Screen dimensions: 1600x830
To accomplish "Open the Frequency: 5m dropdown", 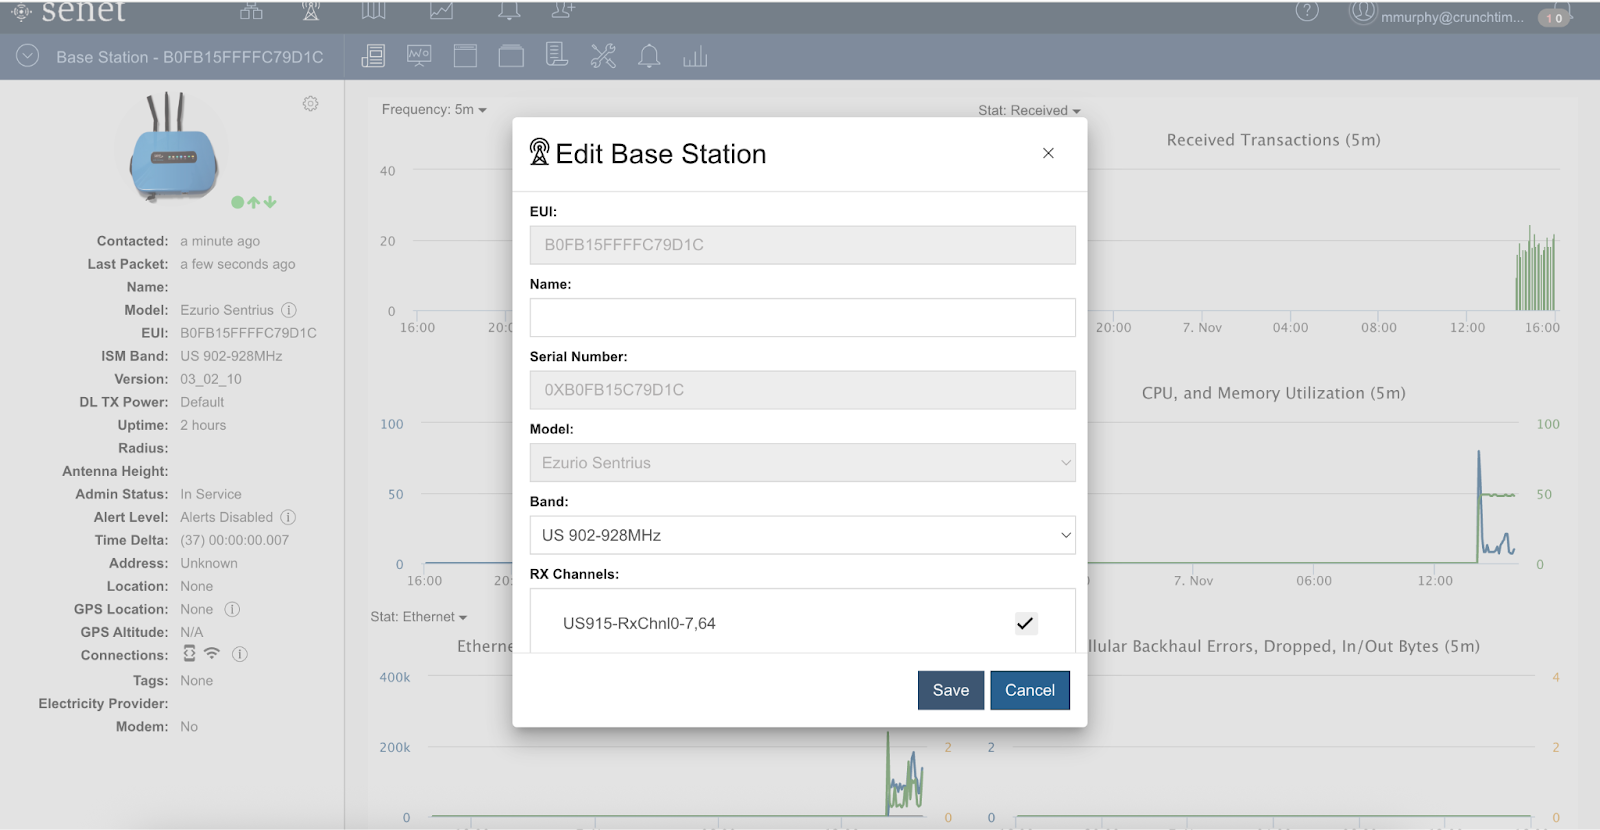I will click(434, 110).
